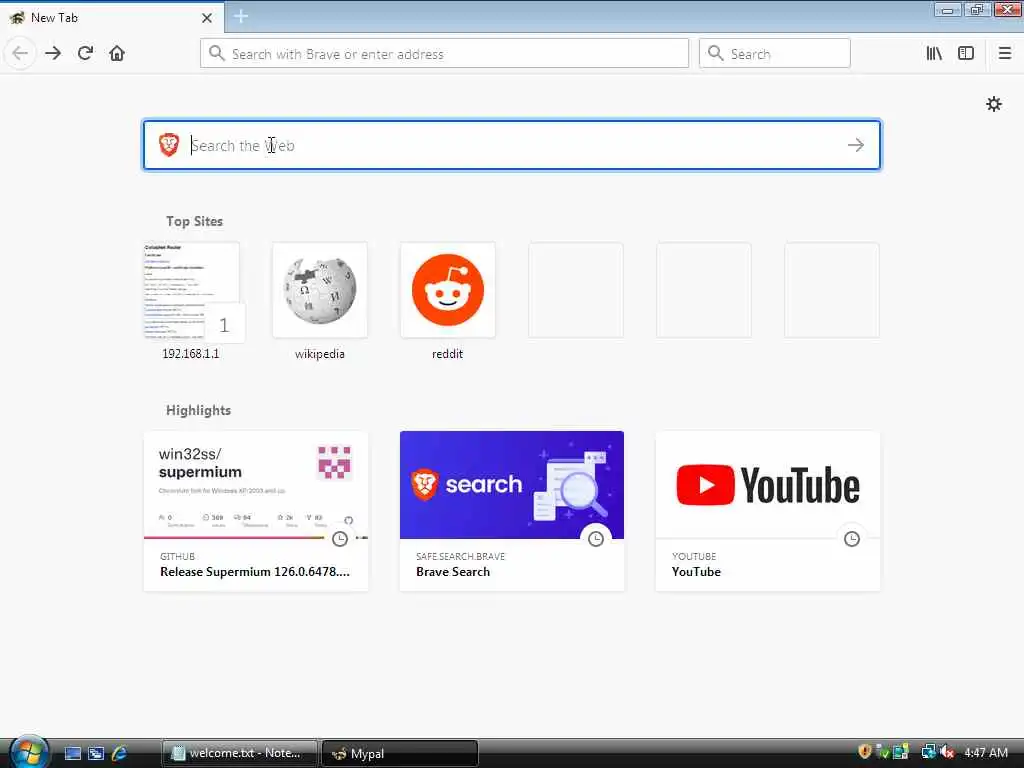Open the reddit top site tile
Image resolution: width=1024 pixels, height=768 pixels.
pyautogui.click(x=447, y=290)
